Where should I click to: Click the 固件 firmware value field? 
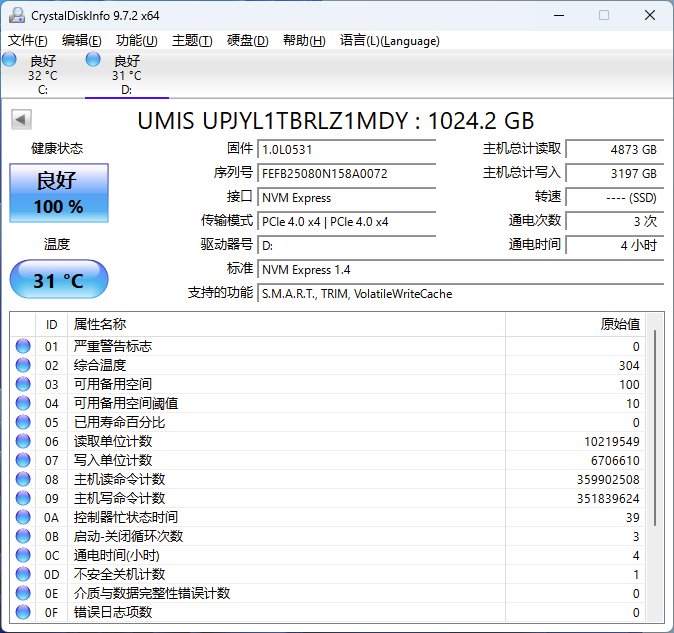347,149
